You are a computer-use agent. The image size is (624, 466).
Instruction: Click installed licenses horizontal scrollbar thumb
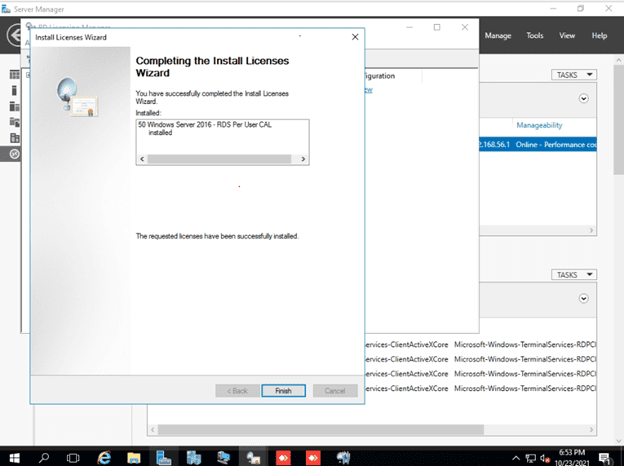[x=219, y=159]
